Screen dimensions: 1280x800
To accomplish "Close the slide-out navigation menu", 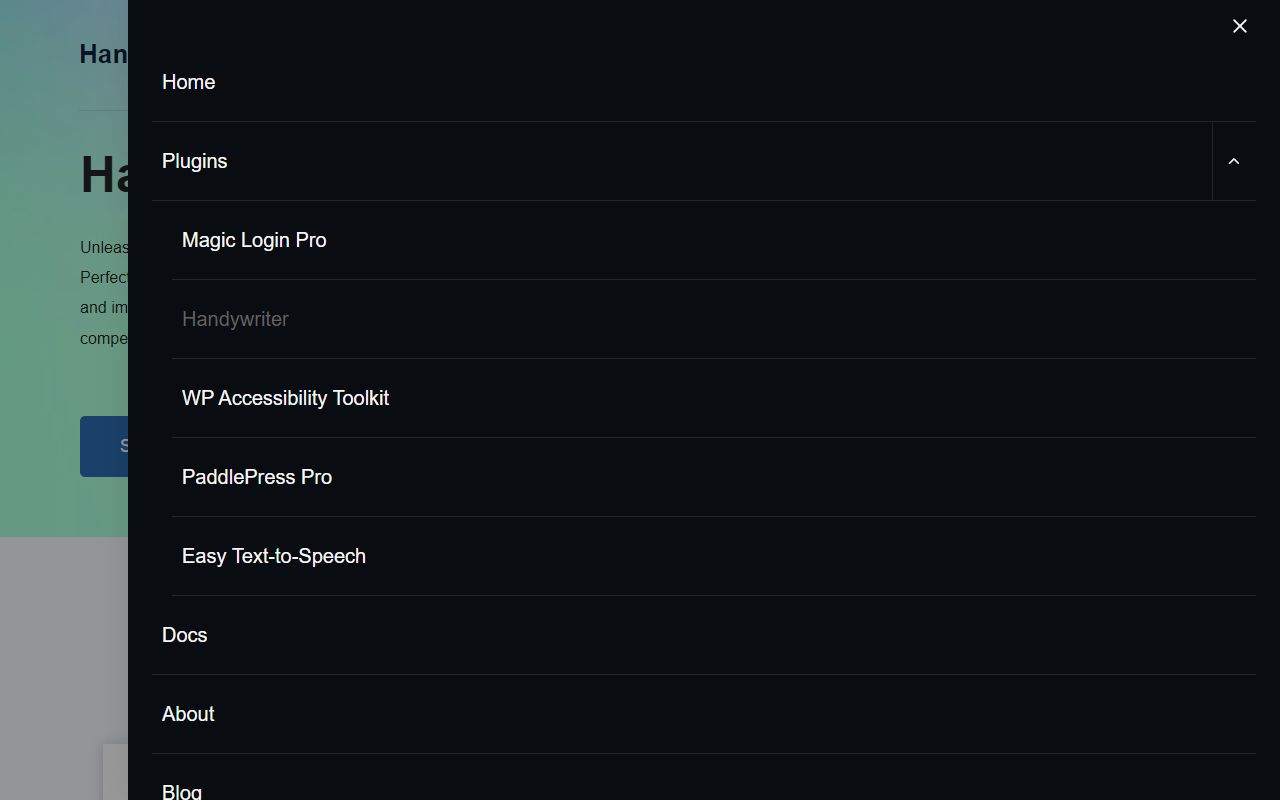I will click(x=1239, y=26).
